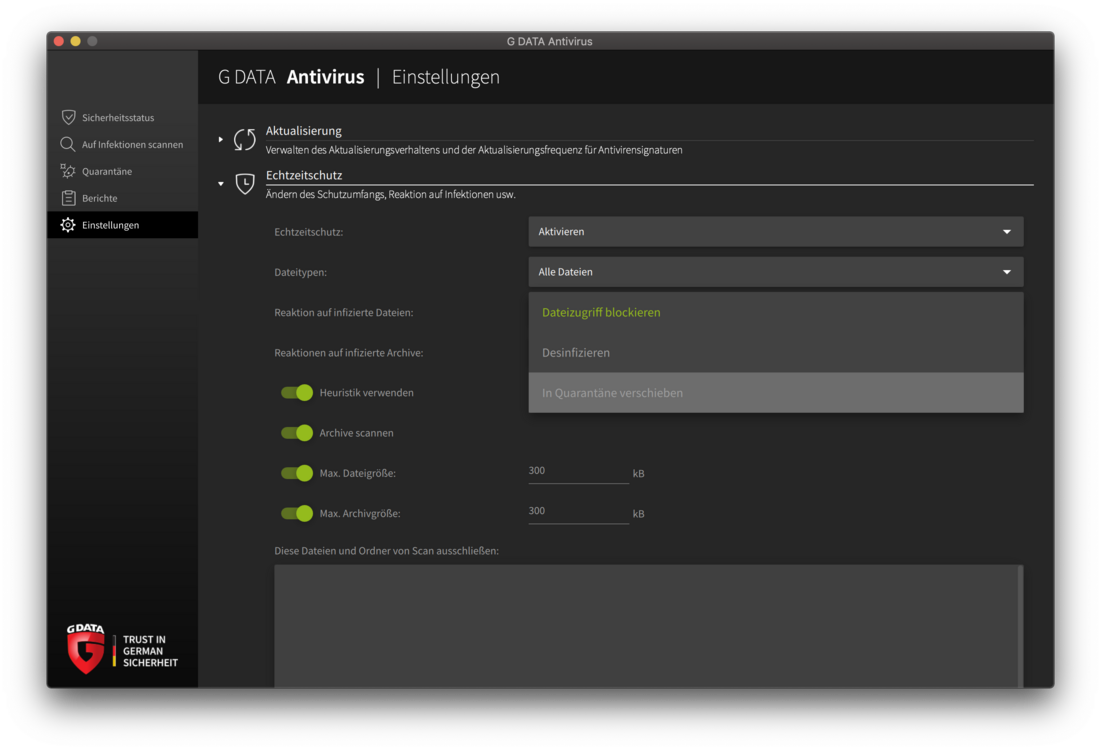
Task: Click the Reaktion auf infizierte Dateien label
Action: [x=343, y=312]
